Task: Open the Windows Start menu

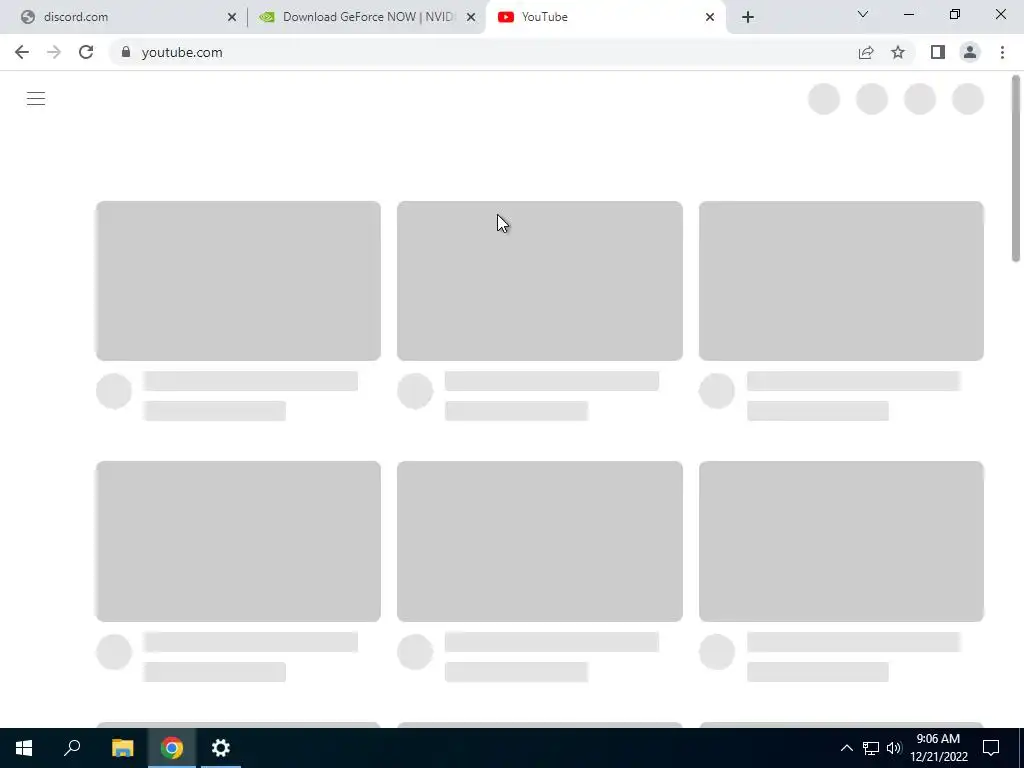Action: point(24,748)
